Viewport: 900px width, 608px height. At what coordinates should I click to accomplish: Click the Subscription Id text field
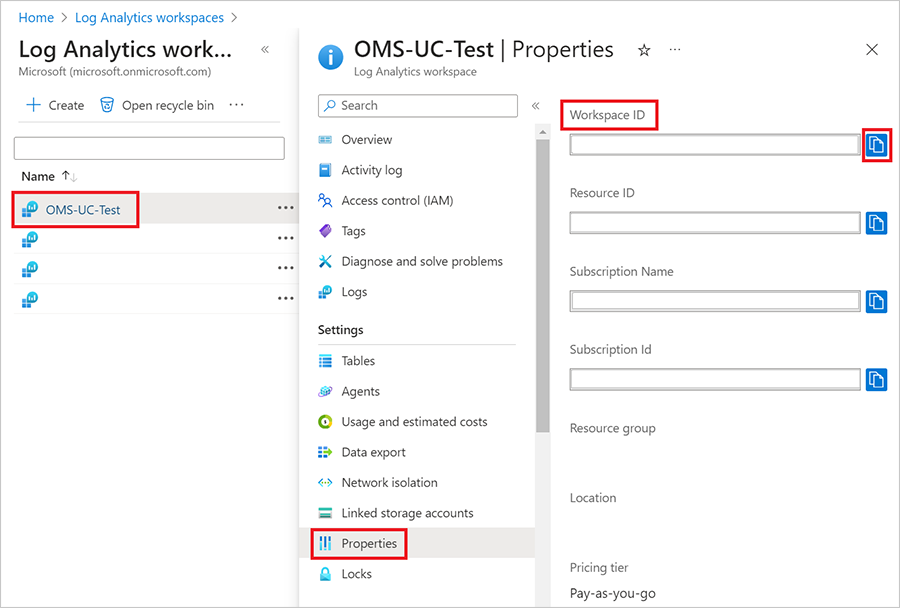pos(715,379)
